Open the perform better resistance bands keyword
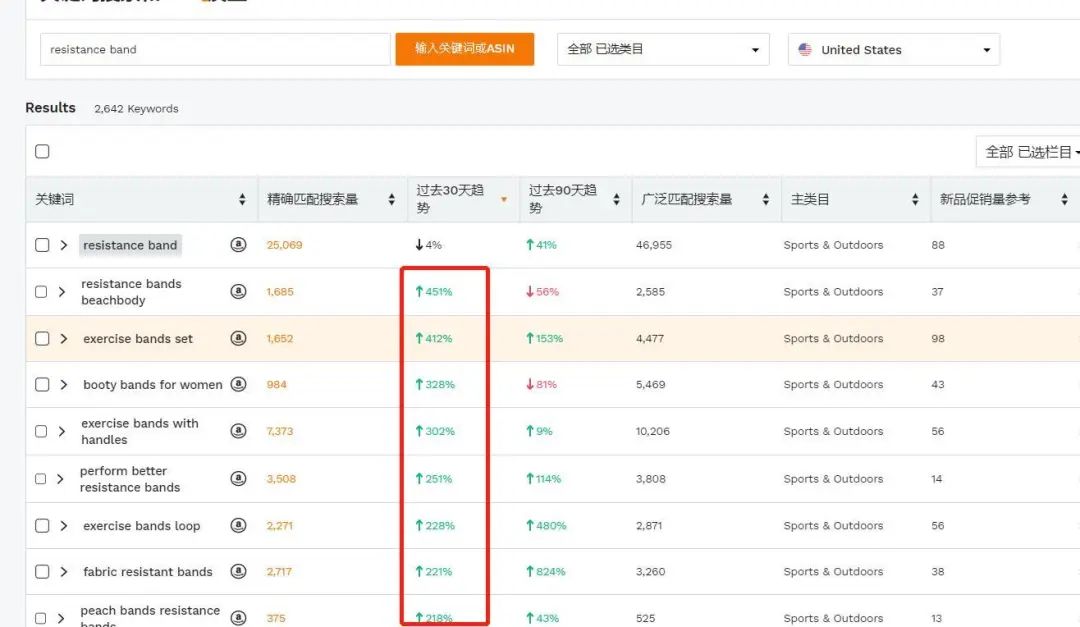The width and height of the screenshot is (1080, 627). pos(130,479)
